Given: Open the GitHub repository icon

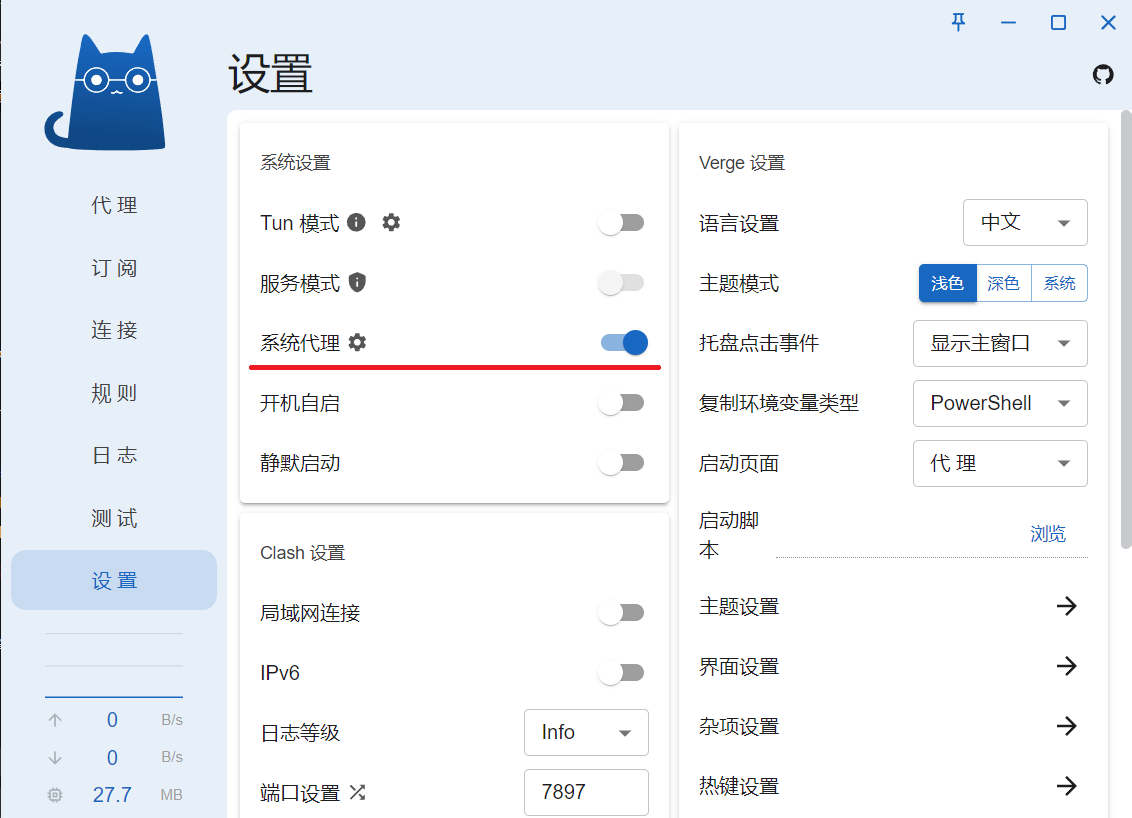Looking at the screenshot, I should pyautogui.click(x=1103, y=74).
